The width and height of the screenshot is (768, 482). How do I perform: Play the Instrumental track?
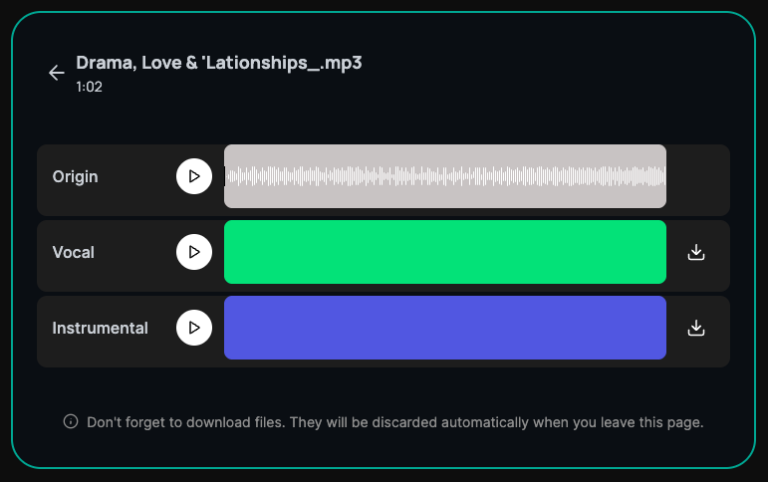tap(194, 328)
